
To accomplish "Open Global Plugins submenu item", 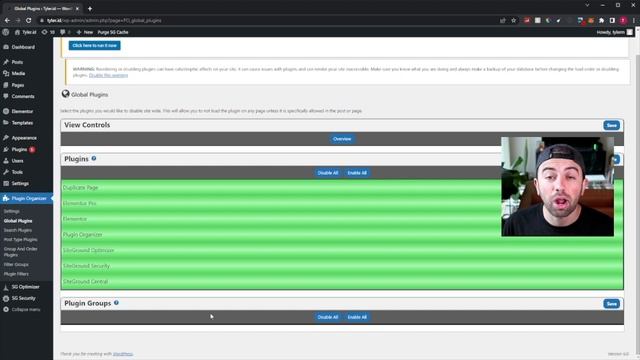I will (18, 221).
